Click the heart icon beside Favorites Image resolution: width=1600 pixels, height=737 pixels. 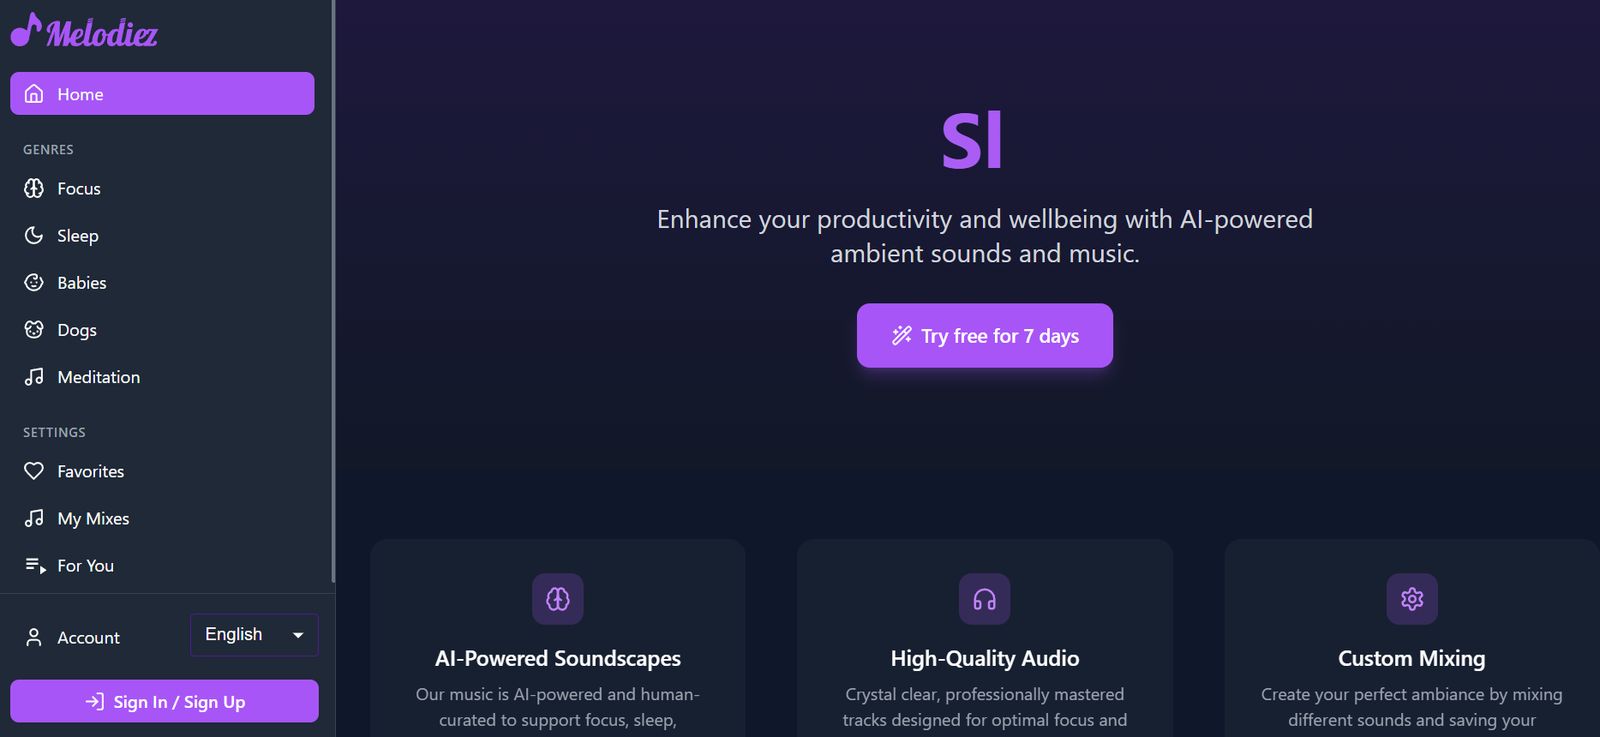(x=34, y=471)
